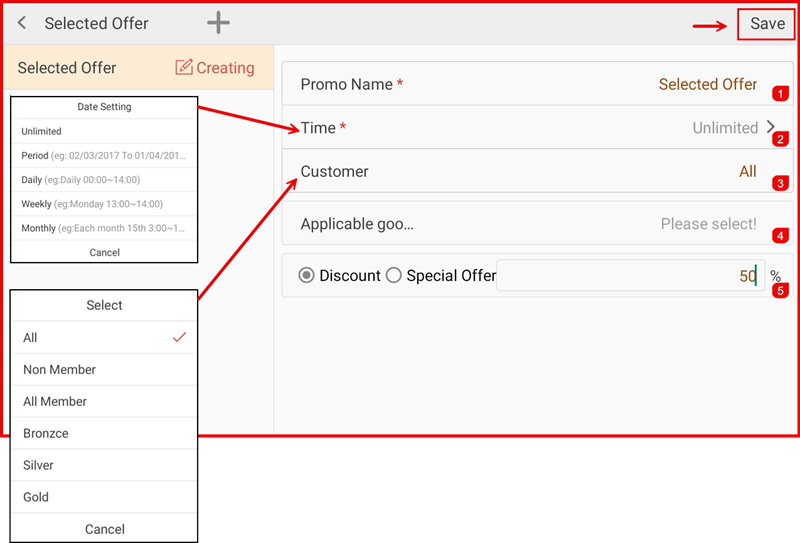Click the checkmark next to All

pyautogui.click(x=179, y=338)
